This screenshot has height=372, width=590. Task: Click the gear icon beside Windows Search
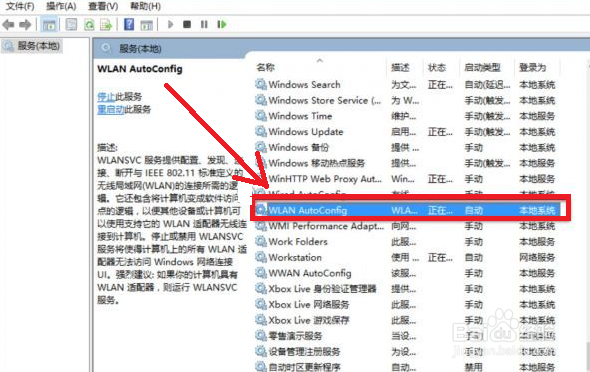[261, 84]
